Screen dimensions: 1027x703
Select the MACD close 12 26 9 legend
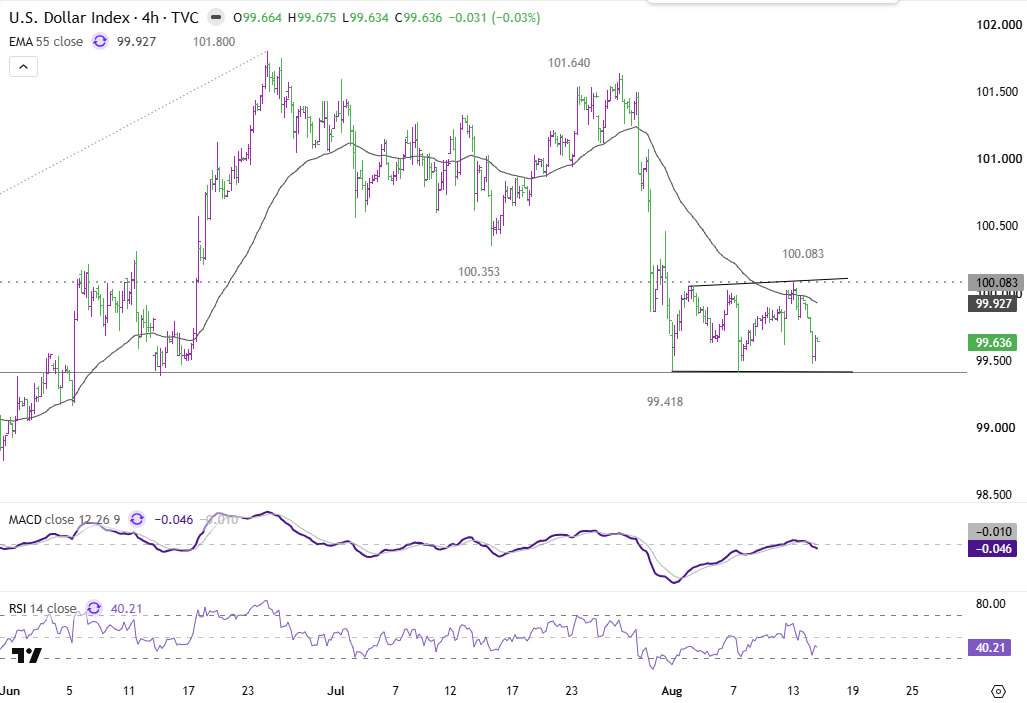coord(64,520)
